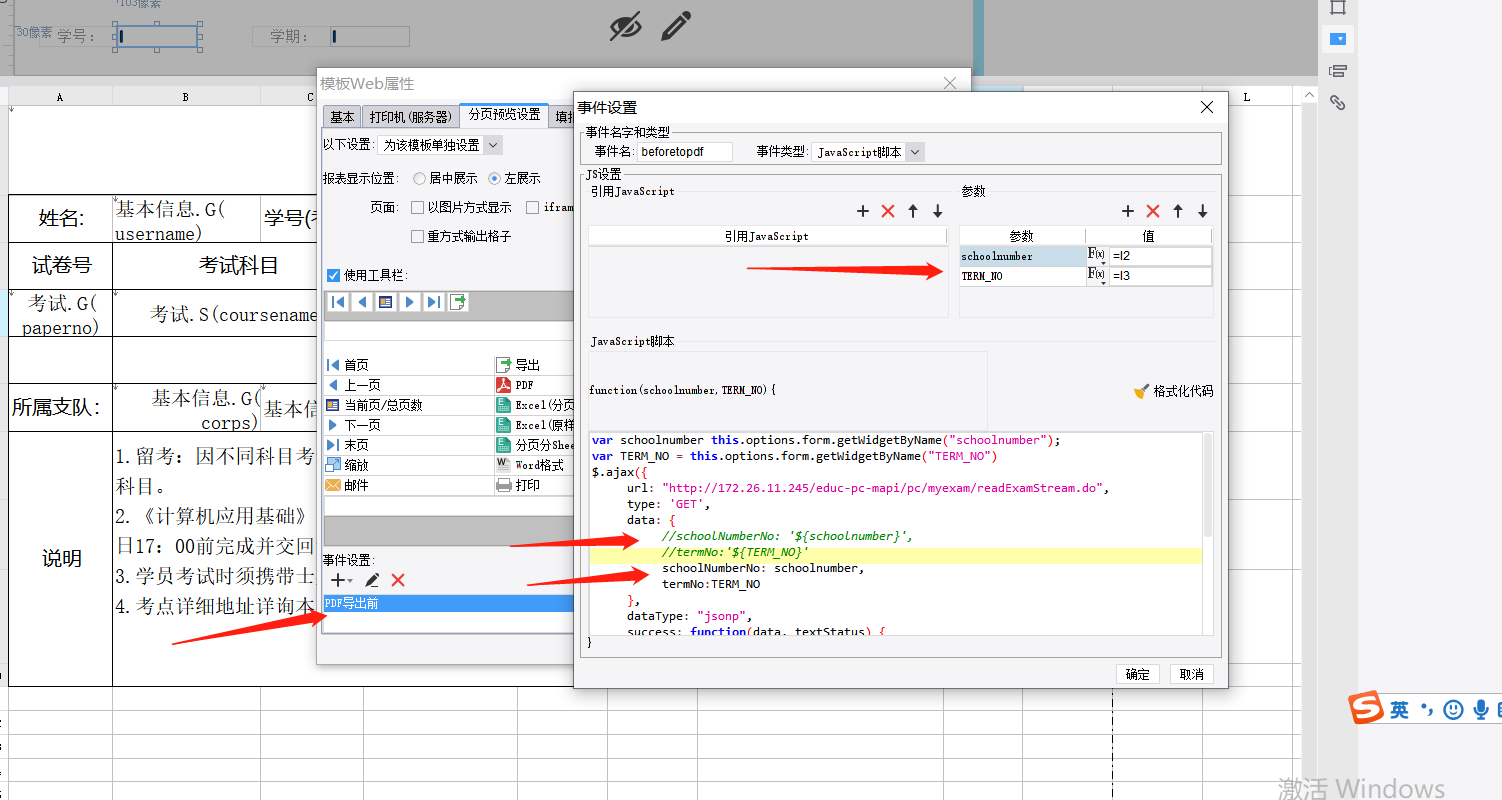1502x800 pixels.
Task: Add a 引用JavaScript entry with plus icon
Action: tap(863, 211)
